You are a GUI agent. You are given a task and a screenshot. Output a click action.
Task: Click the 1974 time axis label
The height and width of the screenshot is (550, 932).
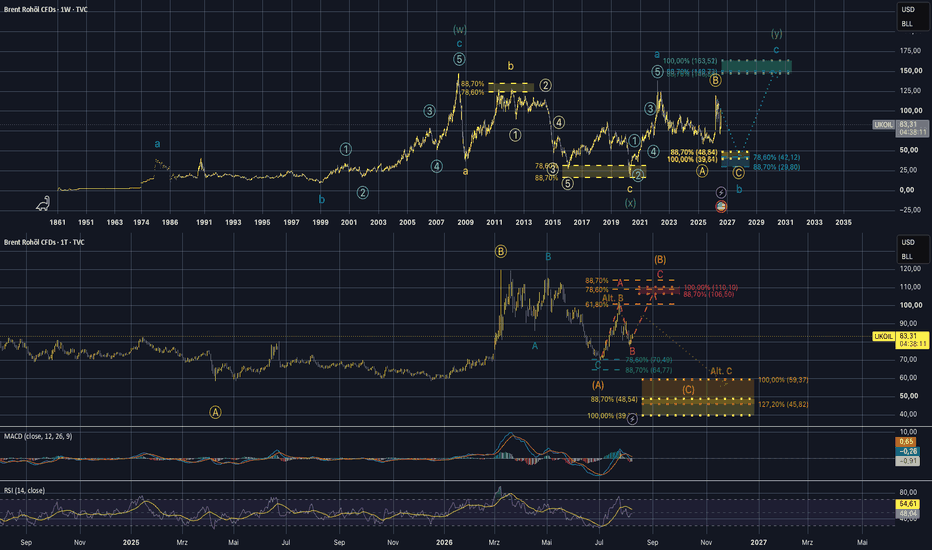point(141,222)
